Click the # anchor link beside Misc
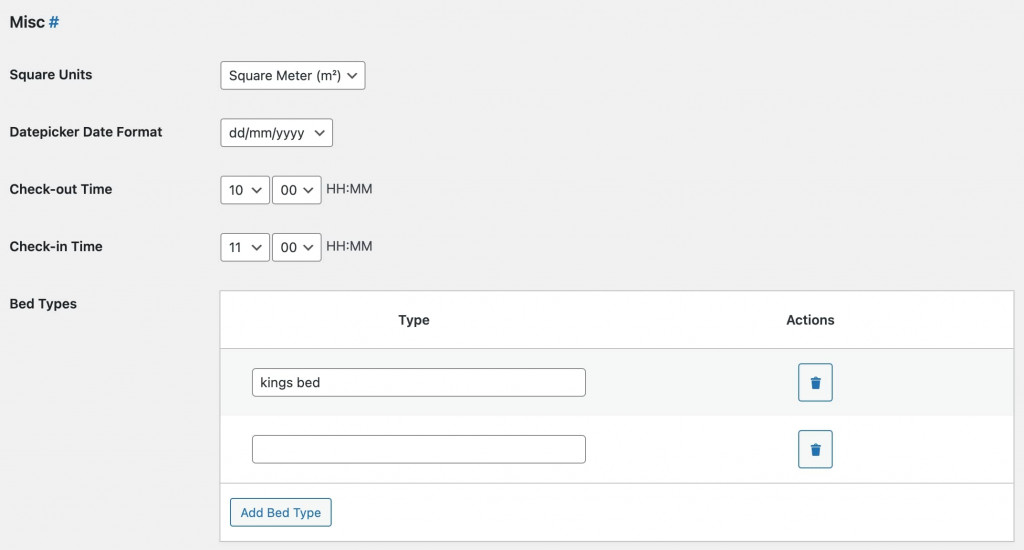This screenshot has width=1024, height=550. pyautogui.click(x=54, y=22)
